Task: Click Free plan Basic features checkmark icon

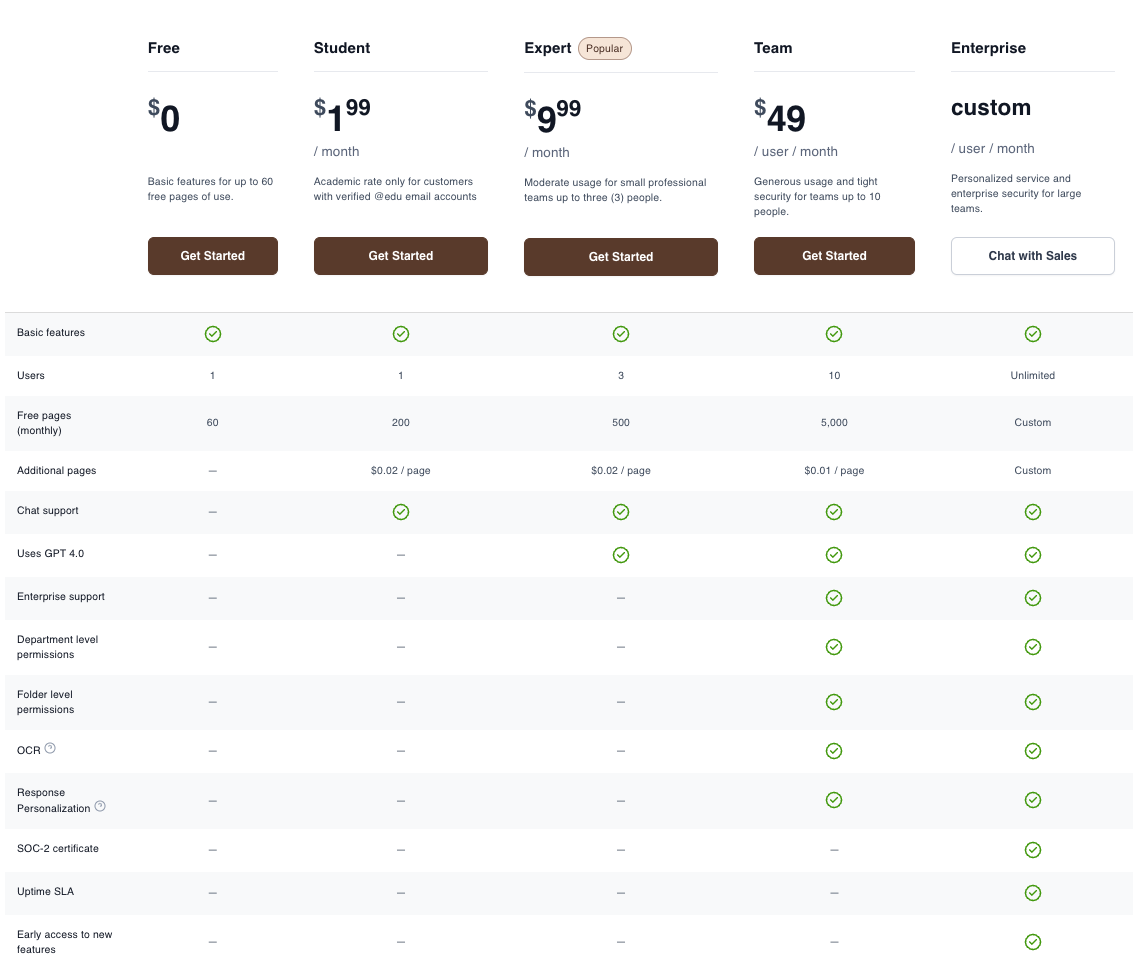Action: 213,334
